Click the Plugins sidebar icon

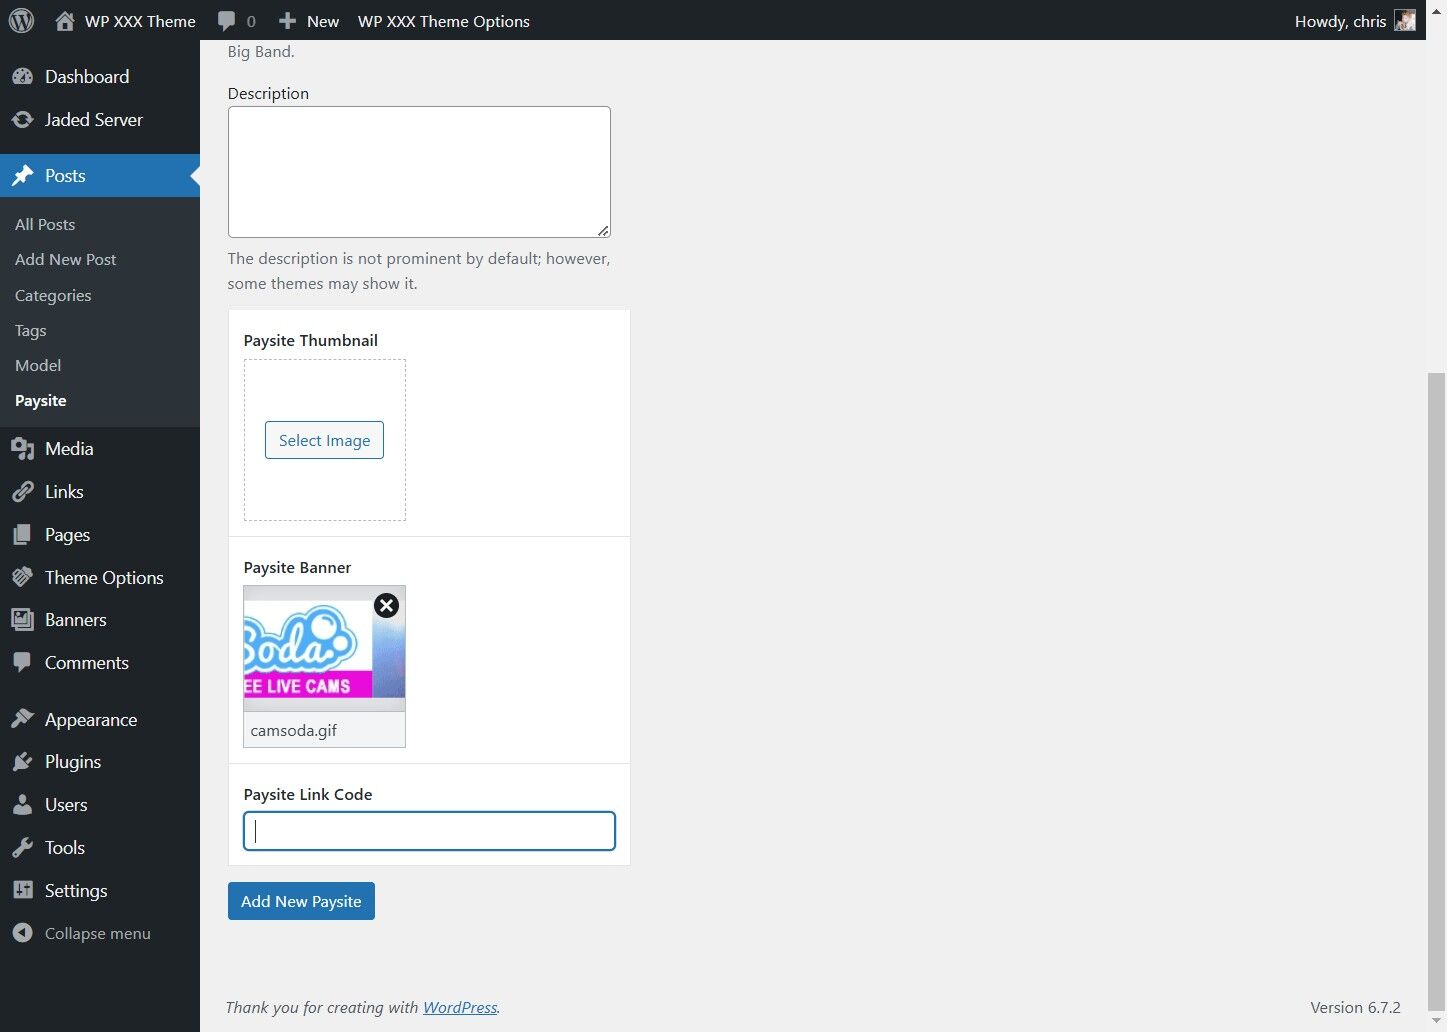tap(24, 761)
